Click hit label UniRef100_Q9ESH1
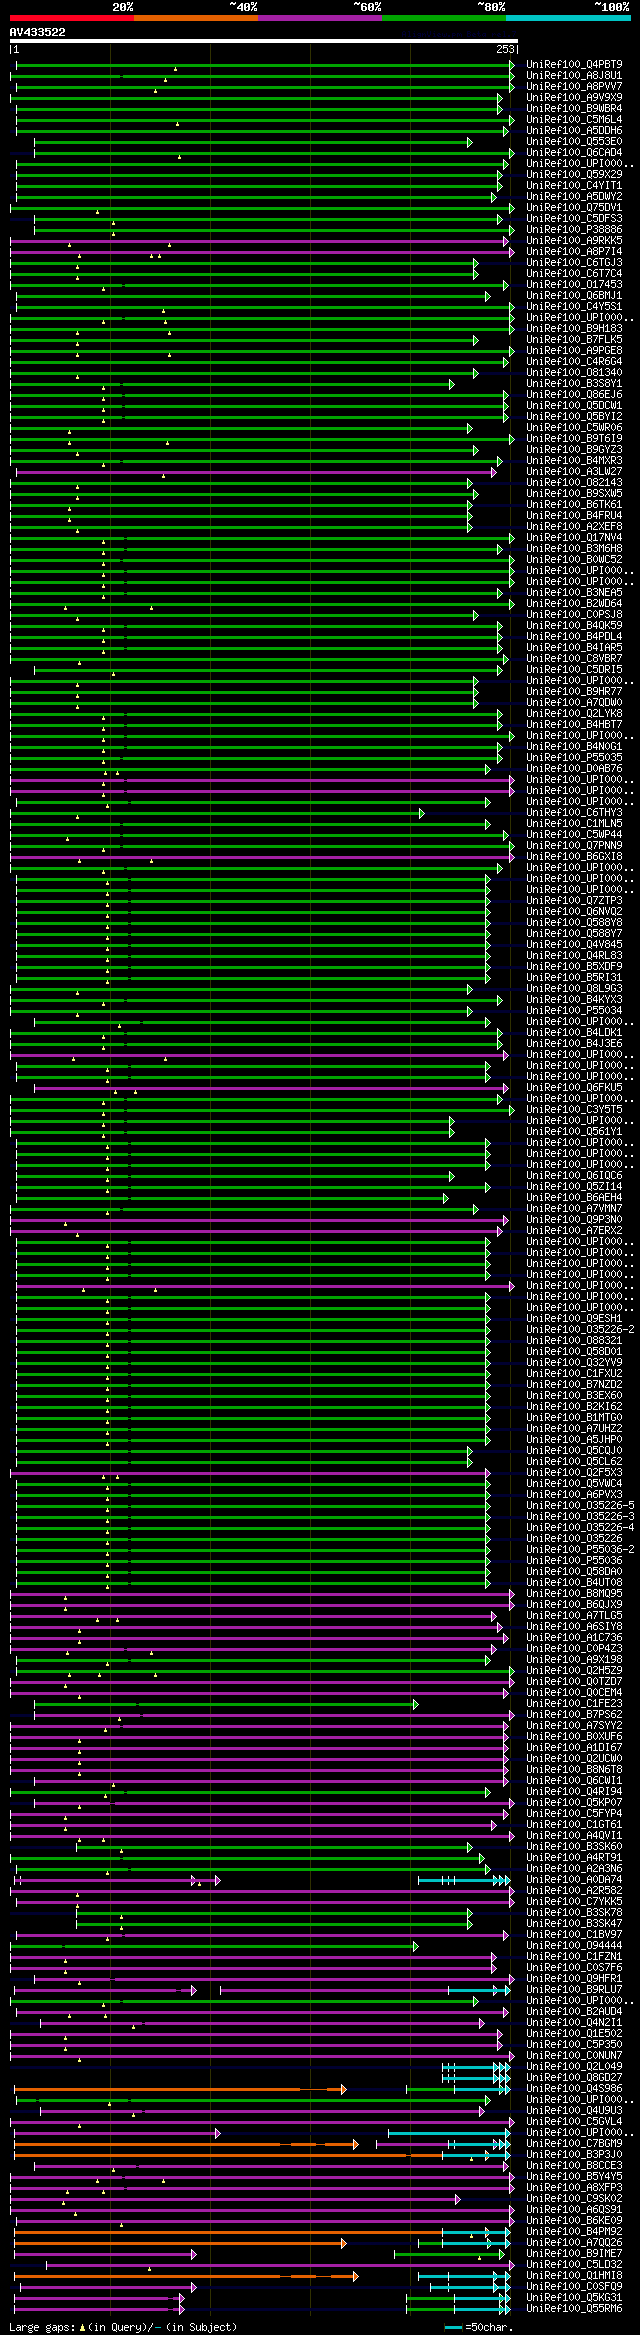 click(x=574, y=1318)
